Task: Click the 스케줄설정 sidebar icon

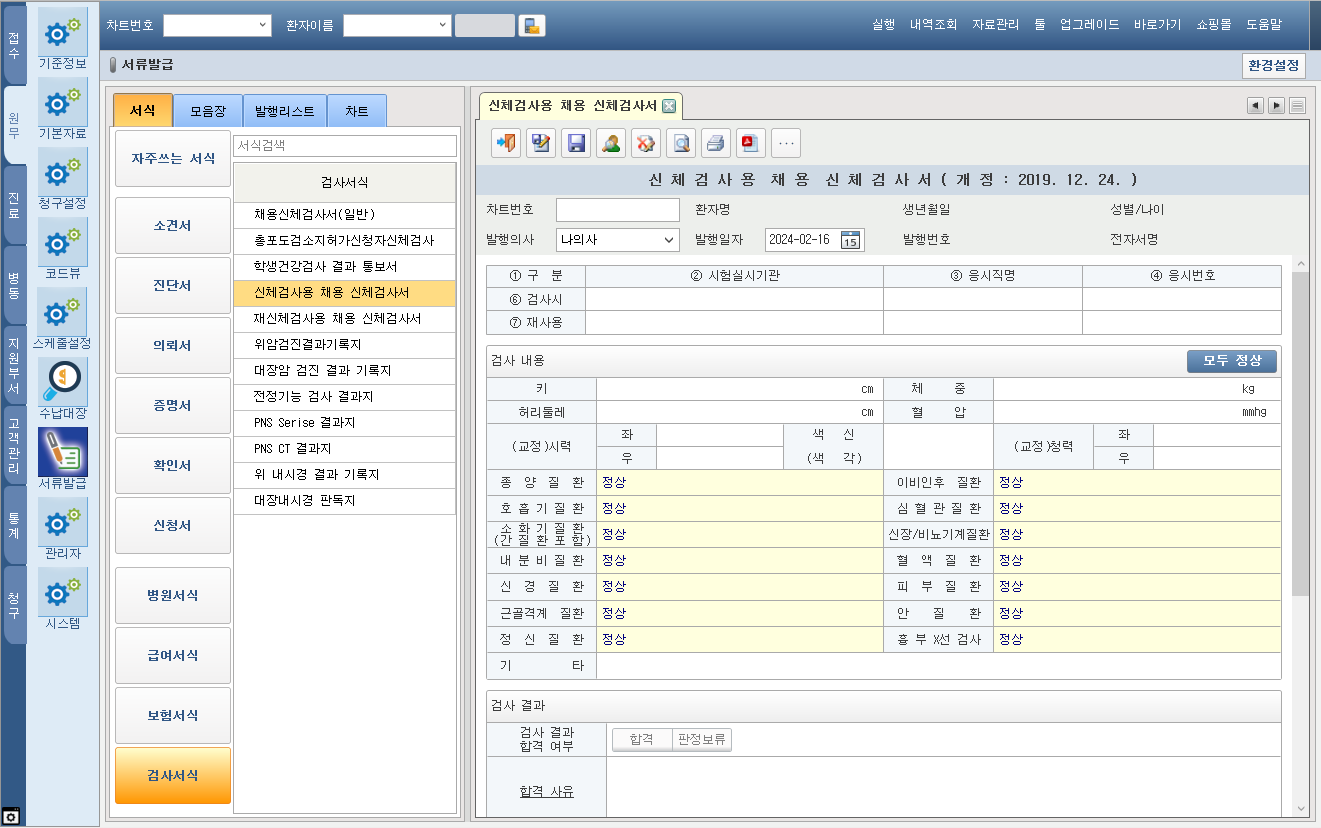Action: (x=62, y=313)
